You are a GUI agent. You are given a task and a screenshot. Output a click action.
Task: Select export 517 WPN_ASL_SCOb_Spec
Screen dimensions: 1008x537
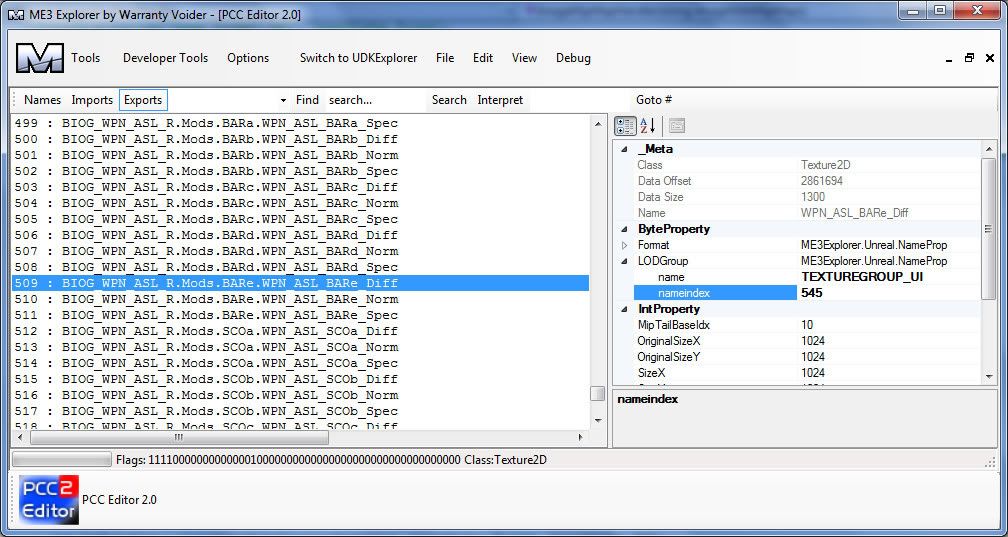pos(300,411)
